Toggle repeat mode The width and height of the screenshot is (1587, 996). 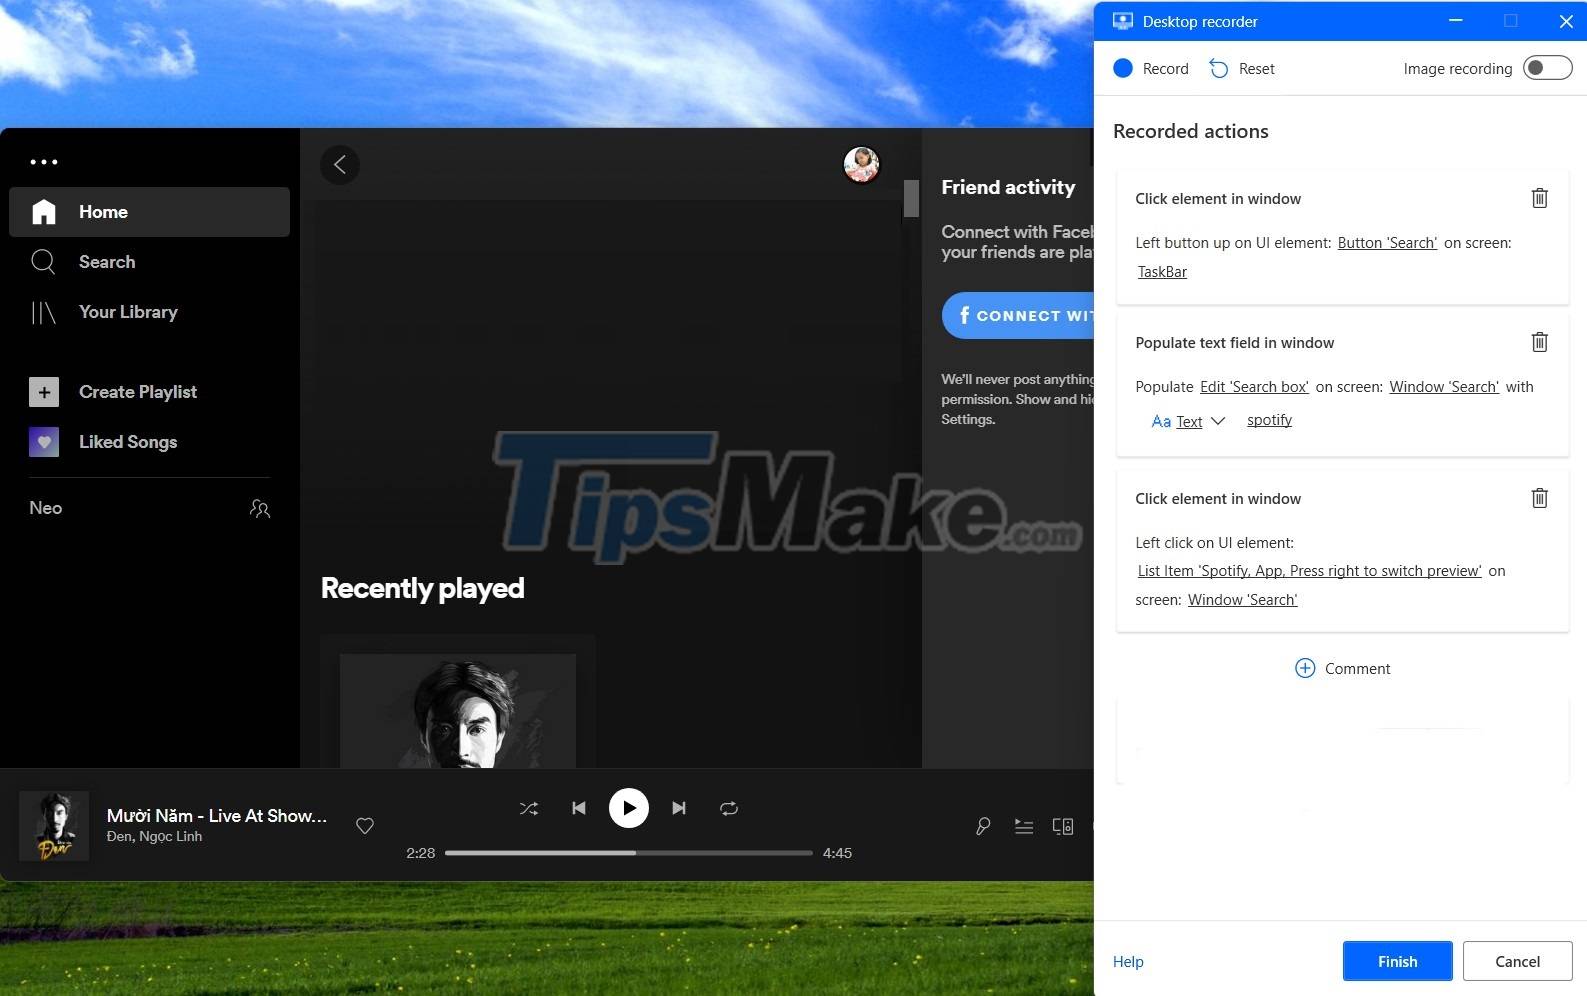point(729,808)
